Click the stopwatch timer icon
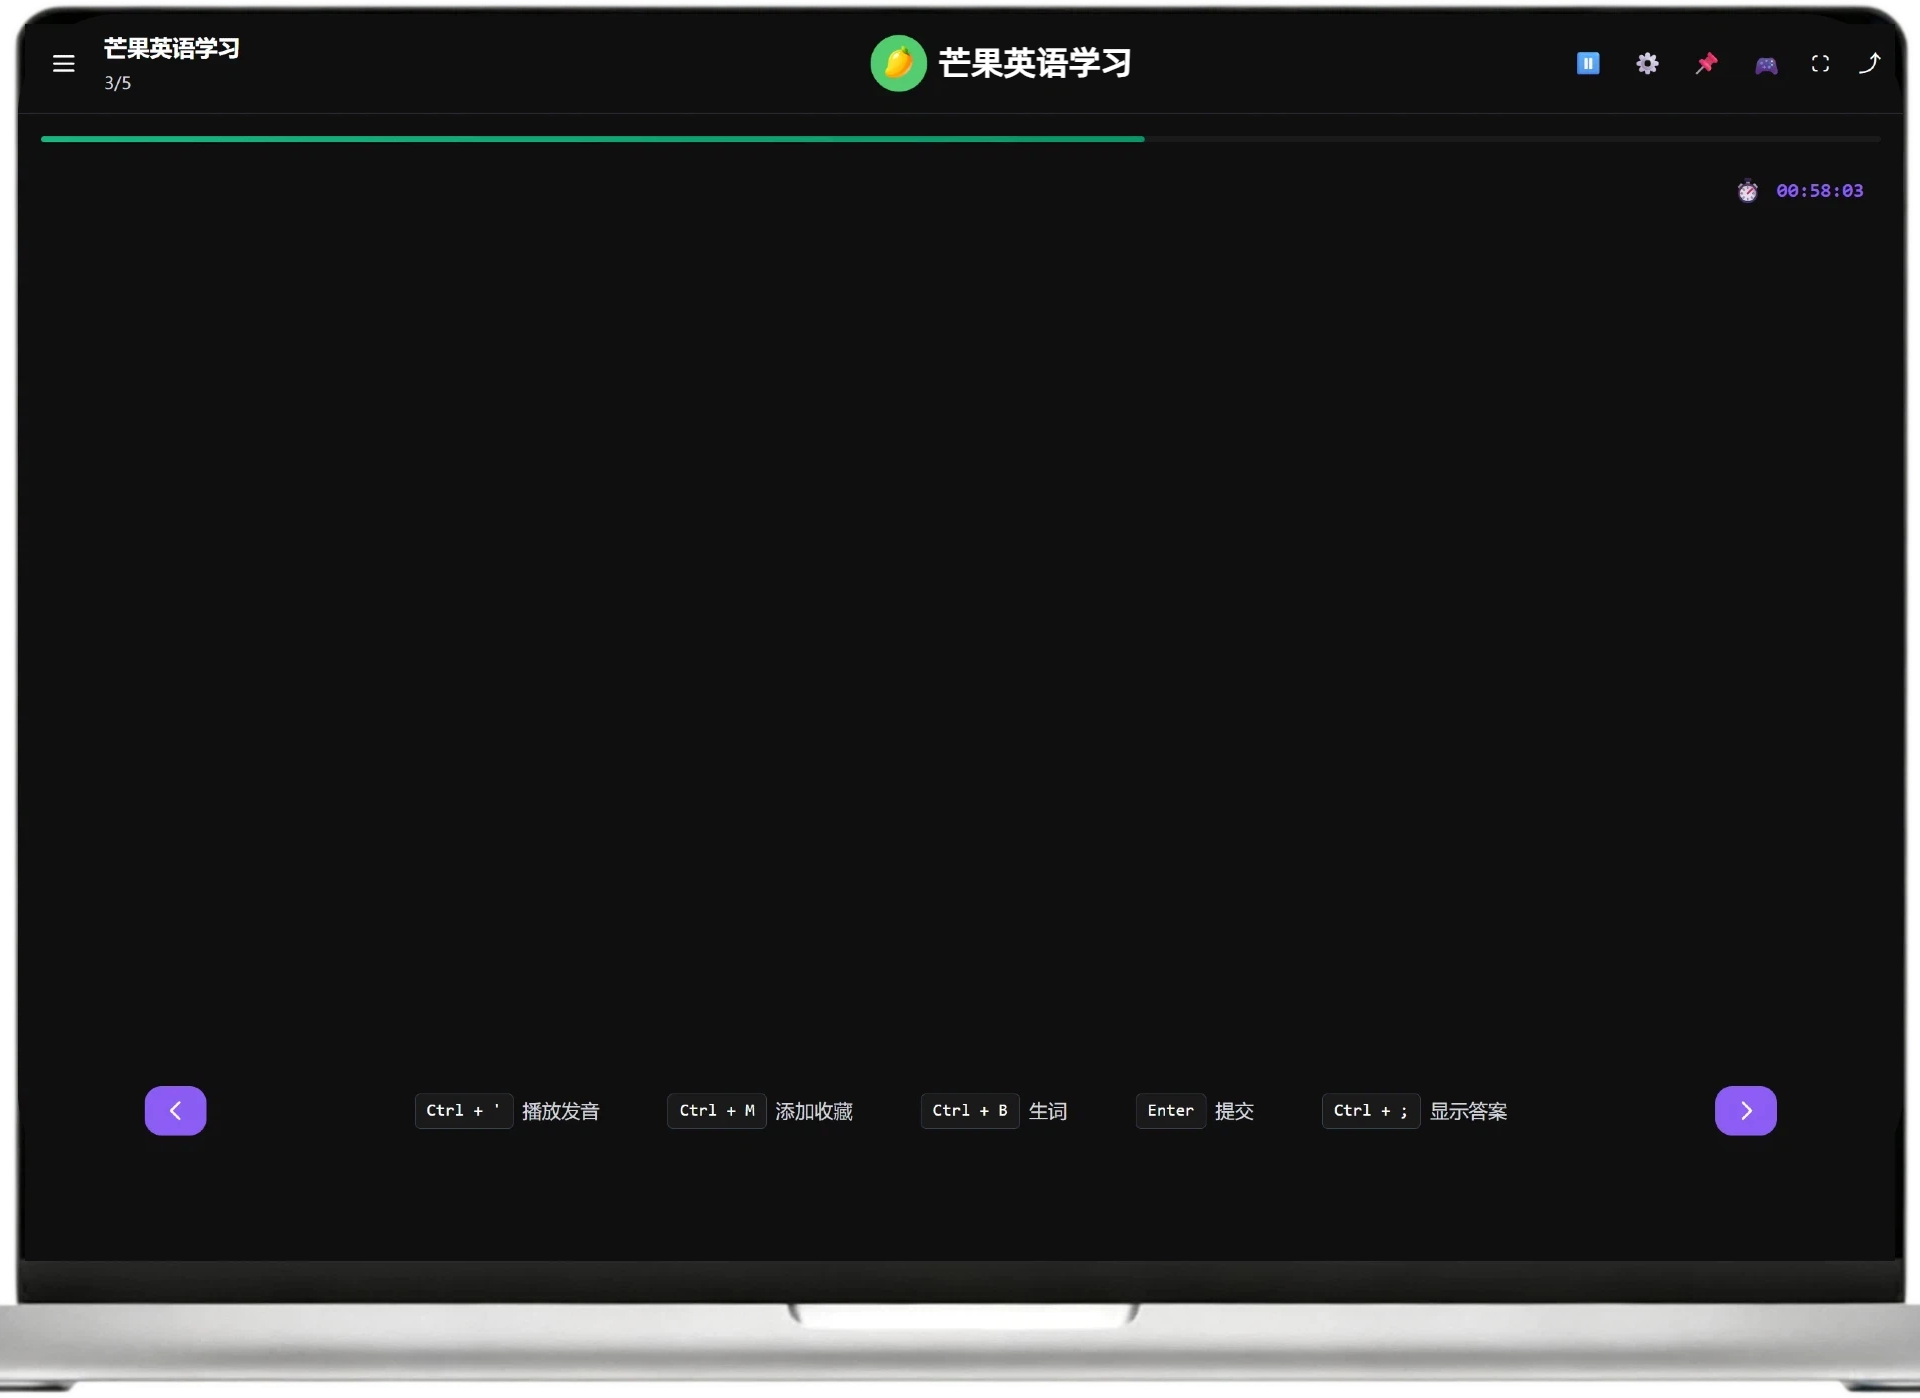Screen dimensions: 1920x1398 (1747, 190)
